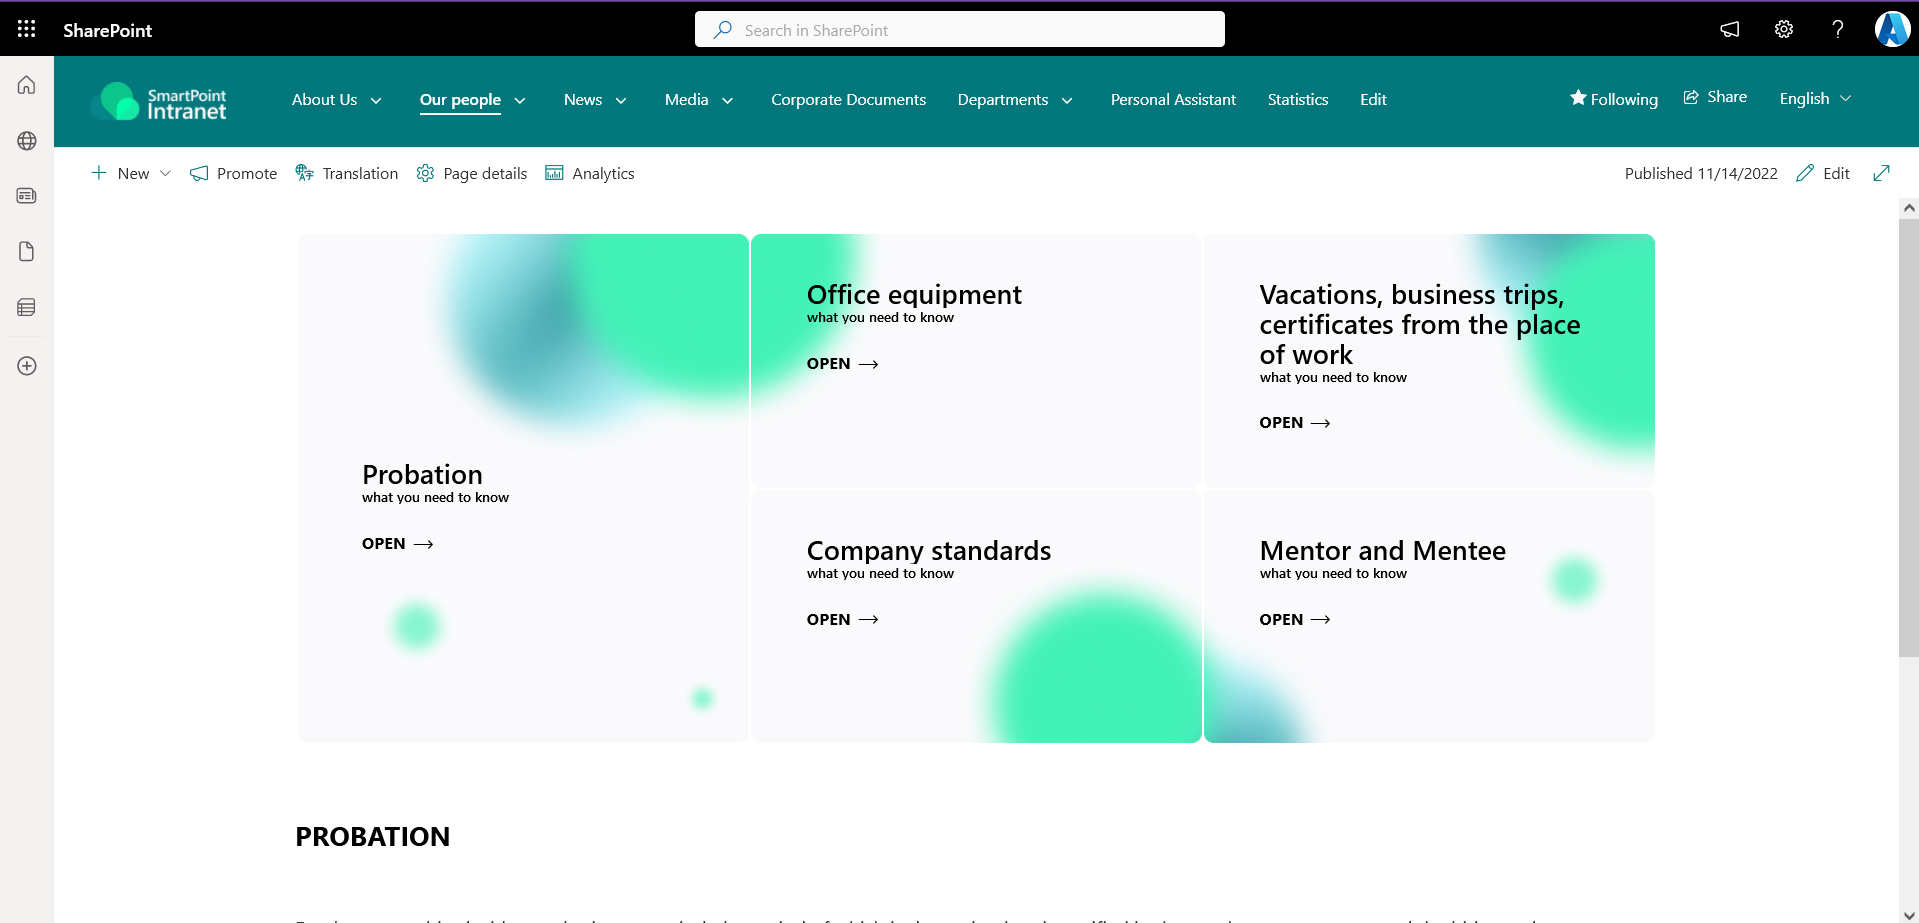This screenshot has height=923, width=1919.
Task: Open My sites globe icon in sidebar
Action: pyautogui.click(x=27, y=141)
